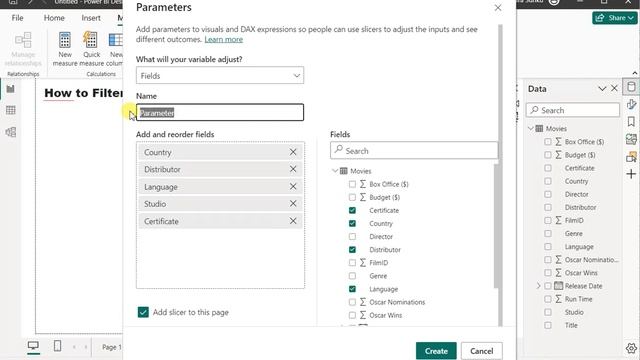The height and width of the screenshot is (360, 640).
Task: Check Oscar Wins in dialog fields
Action: point(352,315)
